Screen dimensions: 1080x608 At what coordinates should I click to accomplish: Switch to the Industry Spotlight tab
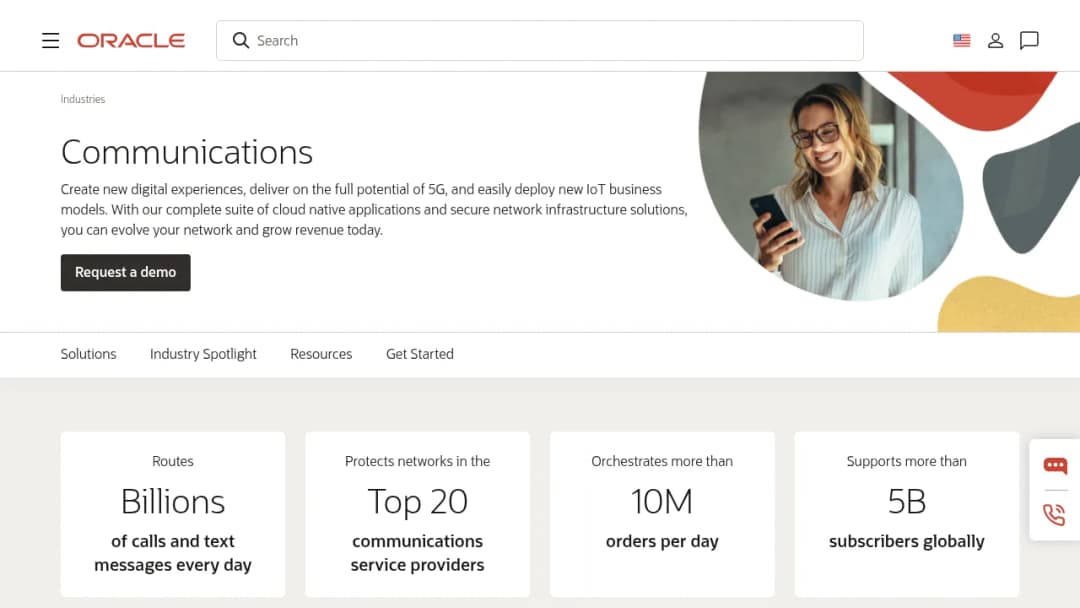203,354
